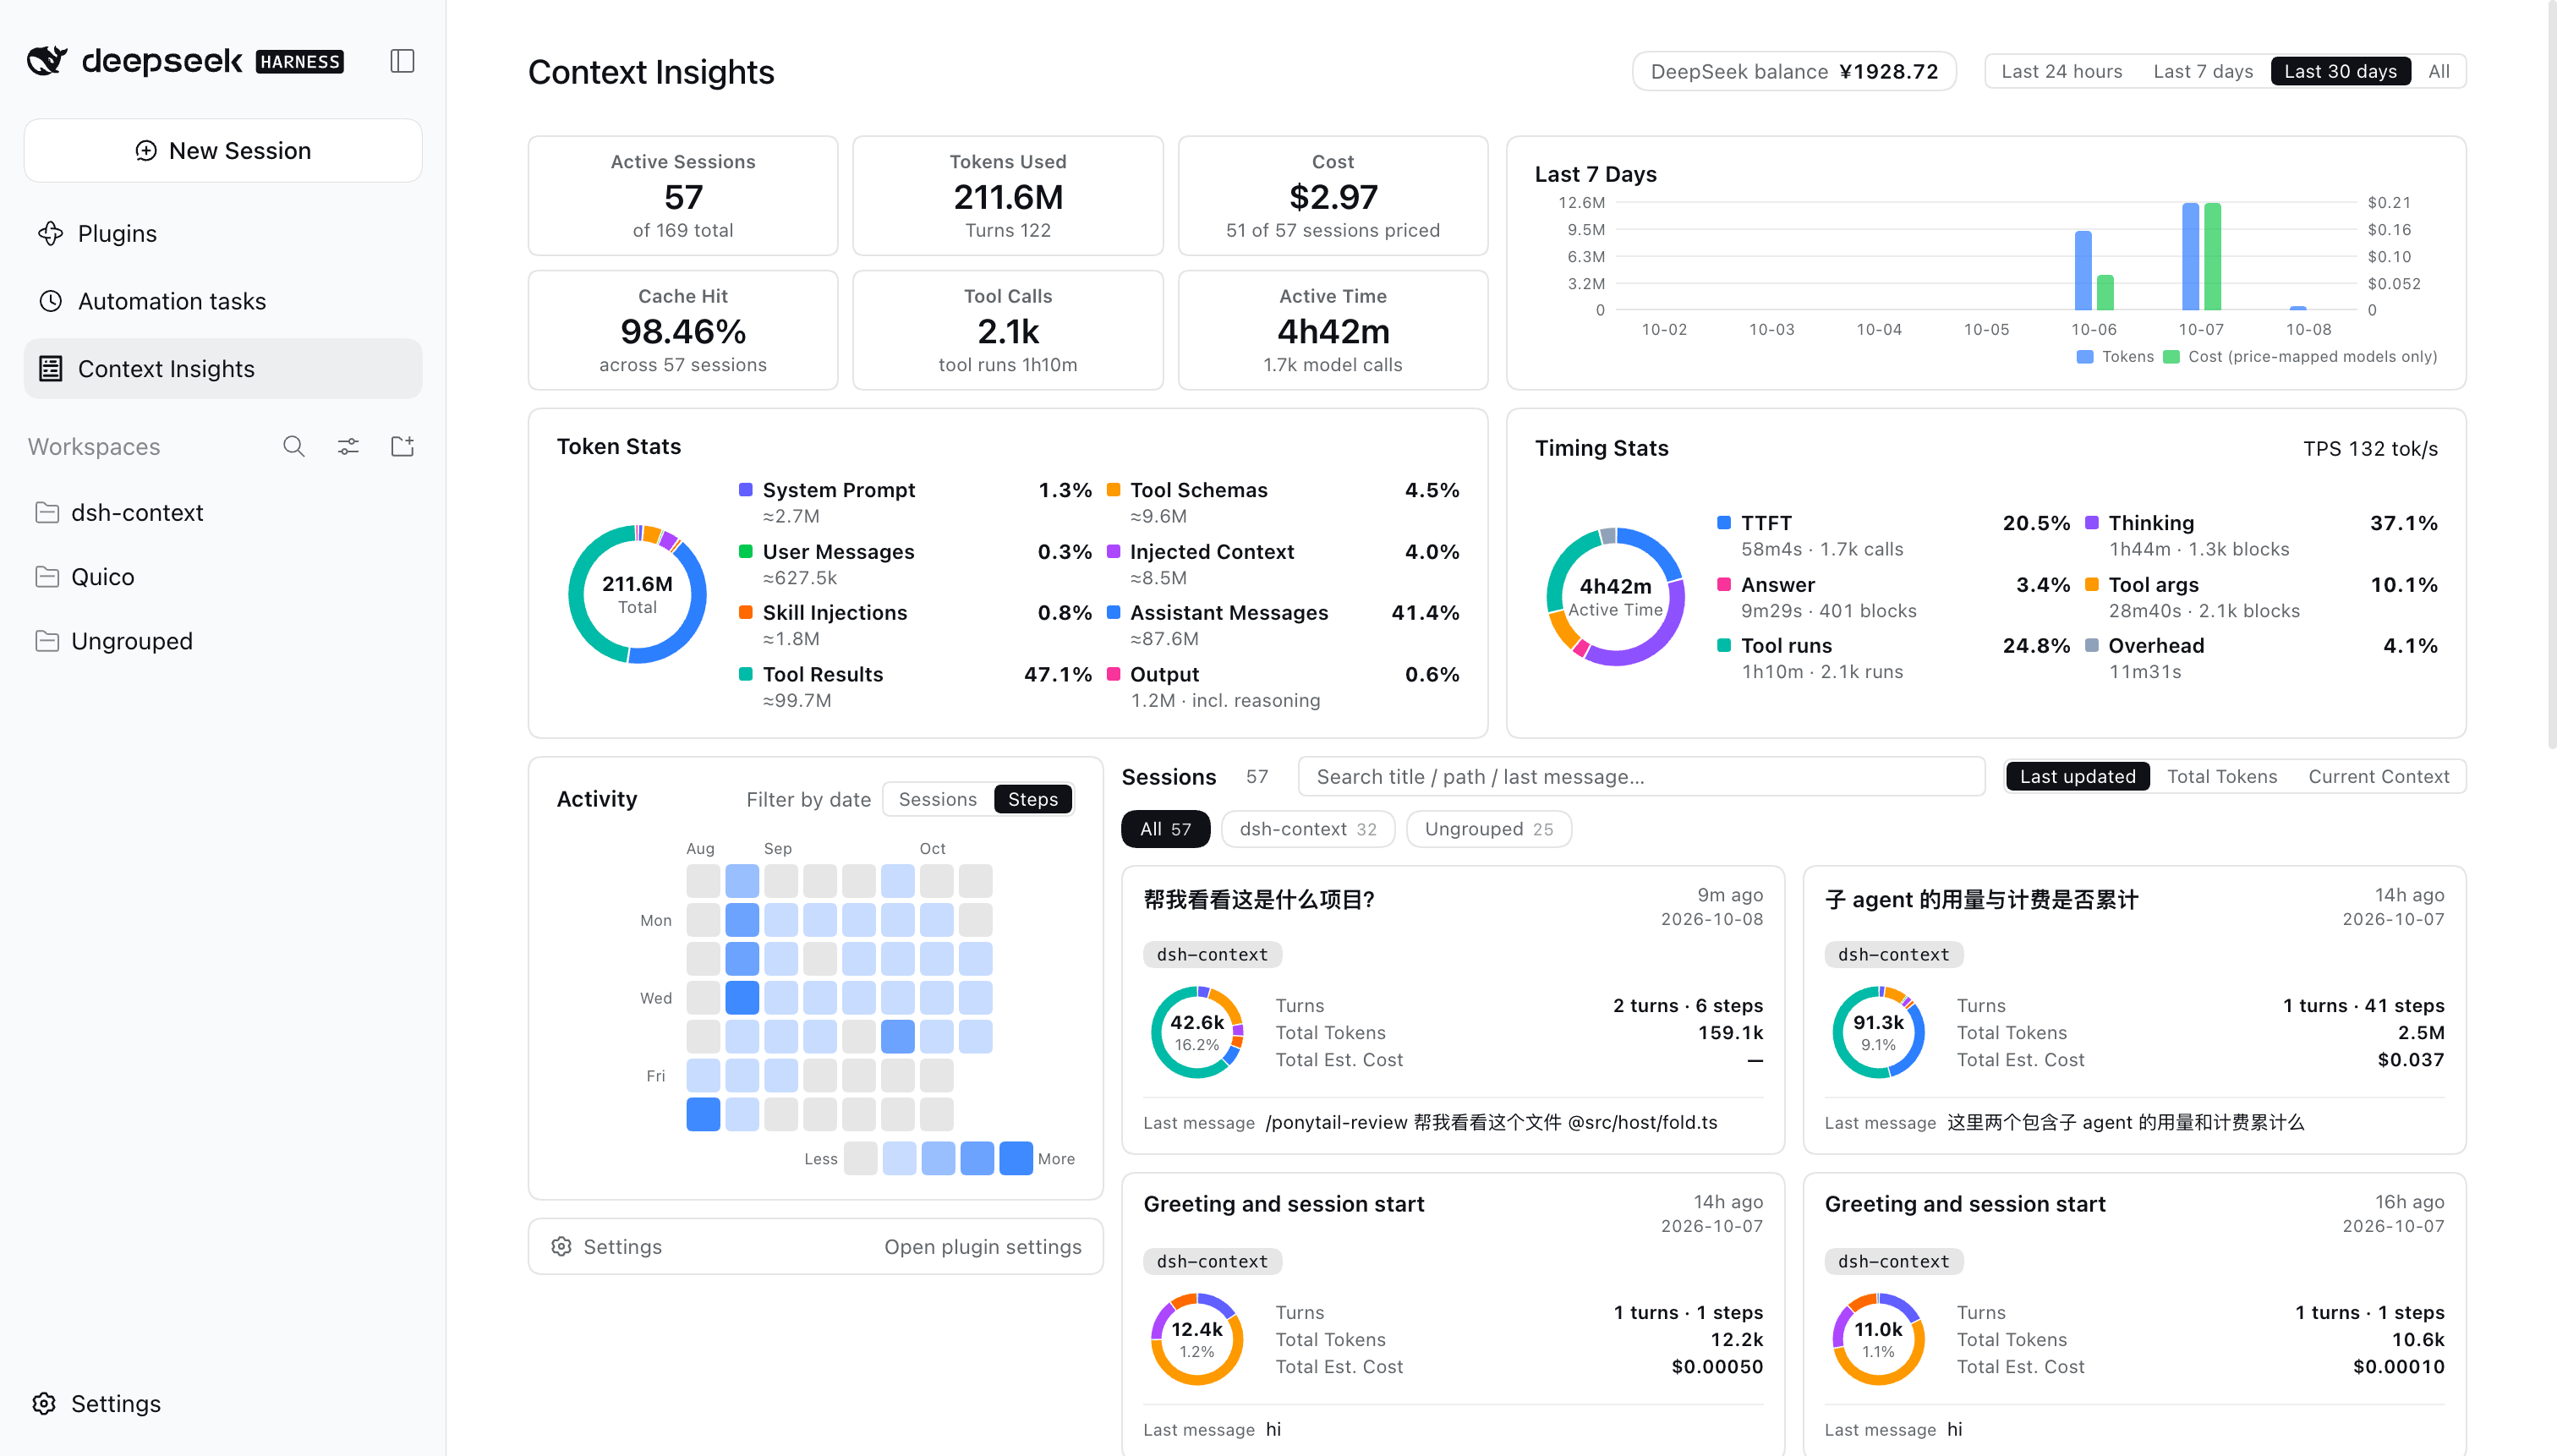Open plugin settings link
The image size is (2557, 1456).
(x=982, y=1246)
